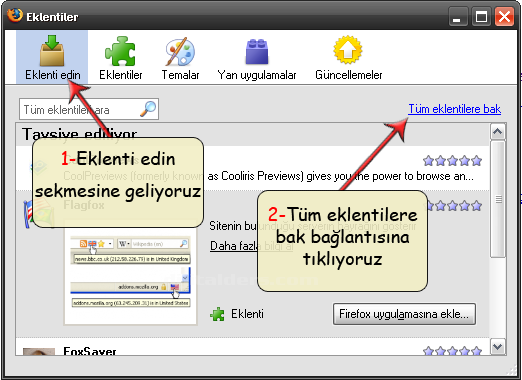Screen dimensions: 522x380
Task: Maximize the Eklentiler window
Action: [481, 17]
